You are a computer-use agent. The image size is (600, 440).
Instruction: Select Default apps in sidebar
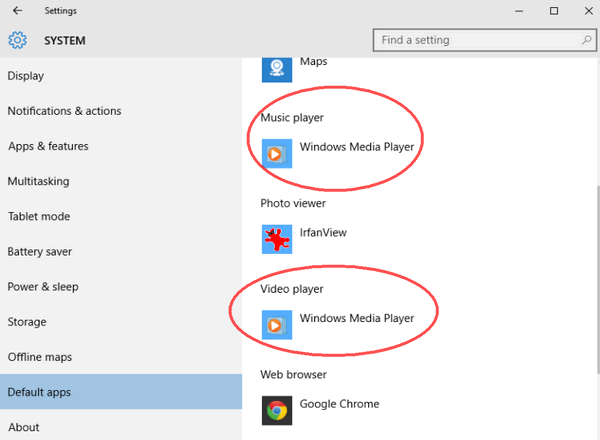click(121, 392)
